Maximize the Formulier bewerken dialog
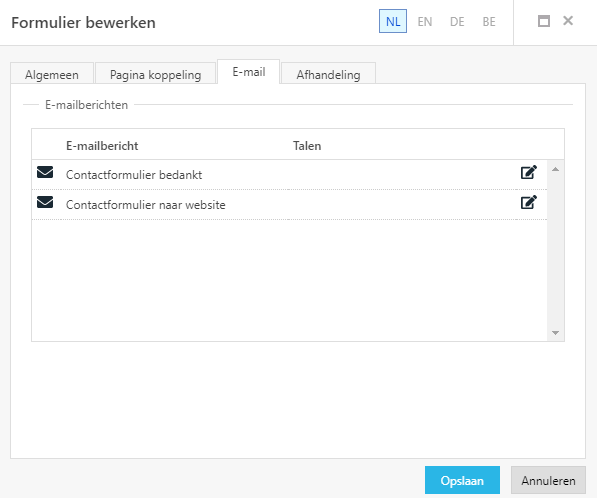This screenshot has width=597, height=498. 544,21
